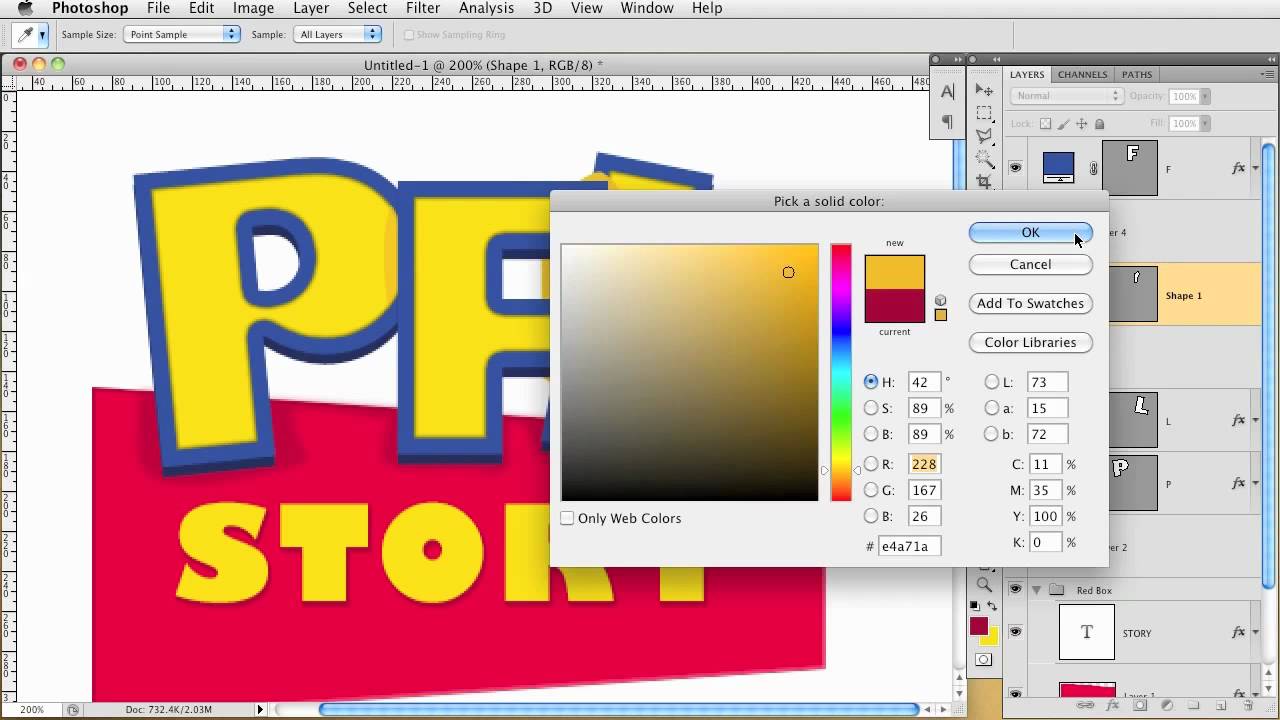
Task: Click the fx icon on the STORY layer
Action: click(x=1240, y=633)
